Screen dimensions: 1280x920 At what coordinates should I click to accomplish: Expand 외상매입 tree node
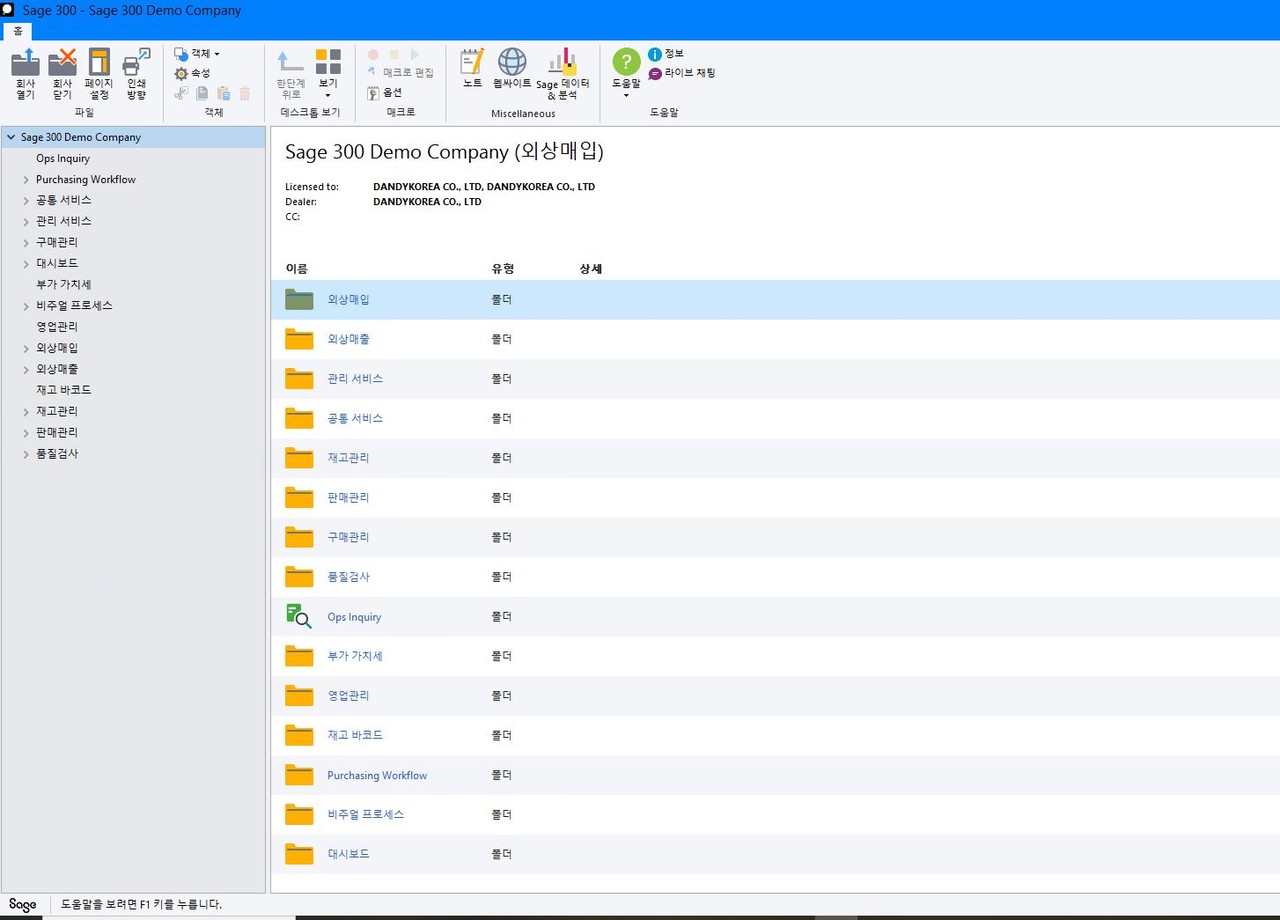(x=26, y=349)
